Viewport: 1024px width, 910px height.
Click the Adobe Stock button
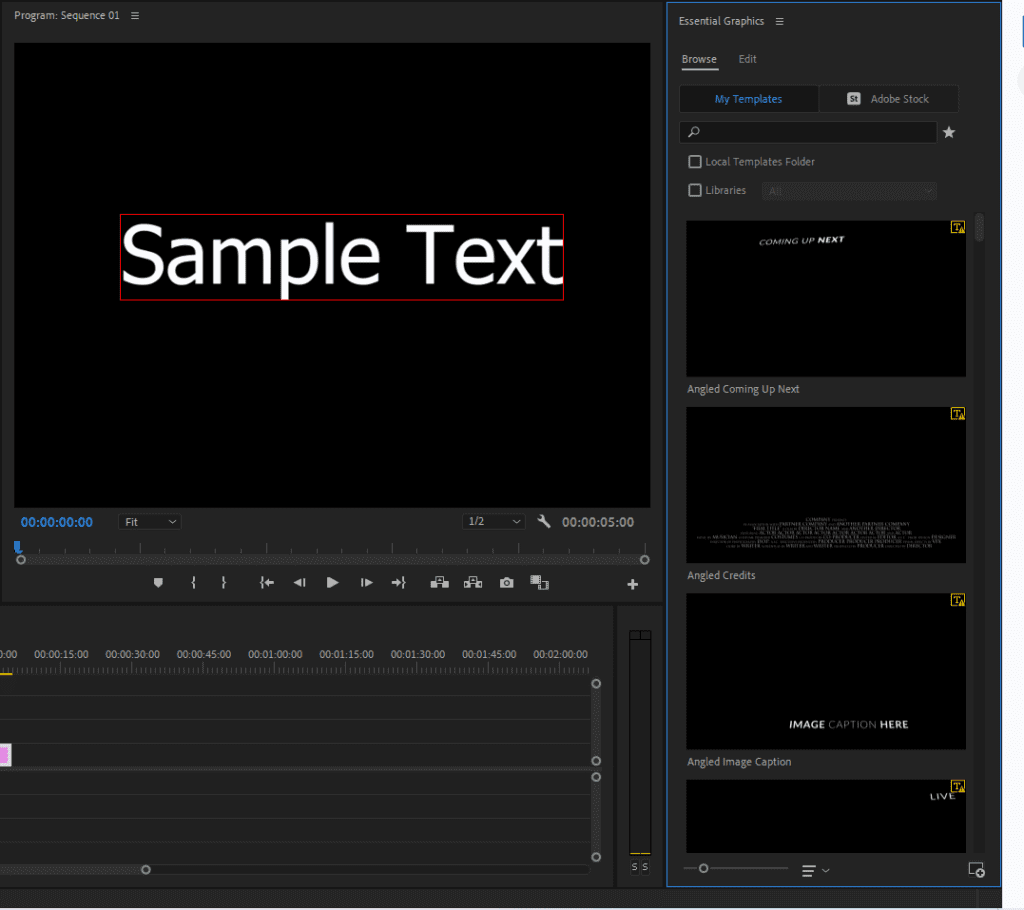click(x=888, y=99)
